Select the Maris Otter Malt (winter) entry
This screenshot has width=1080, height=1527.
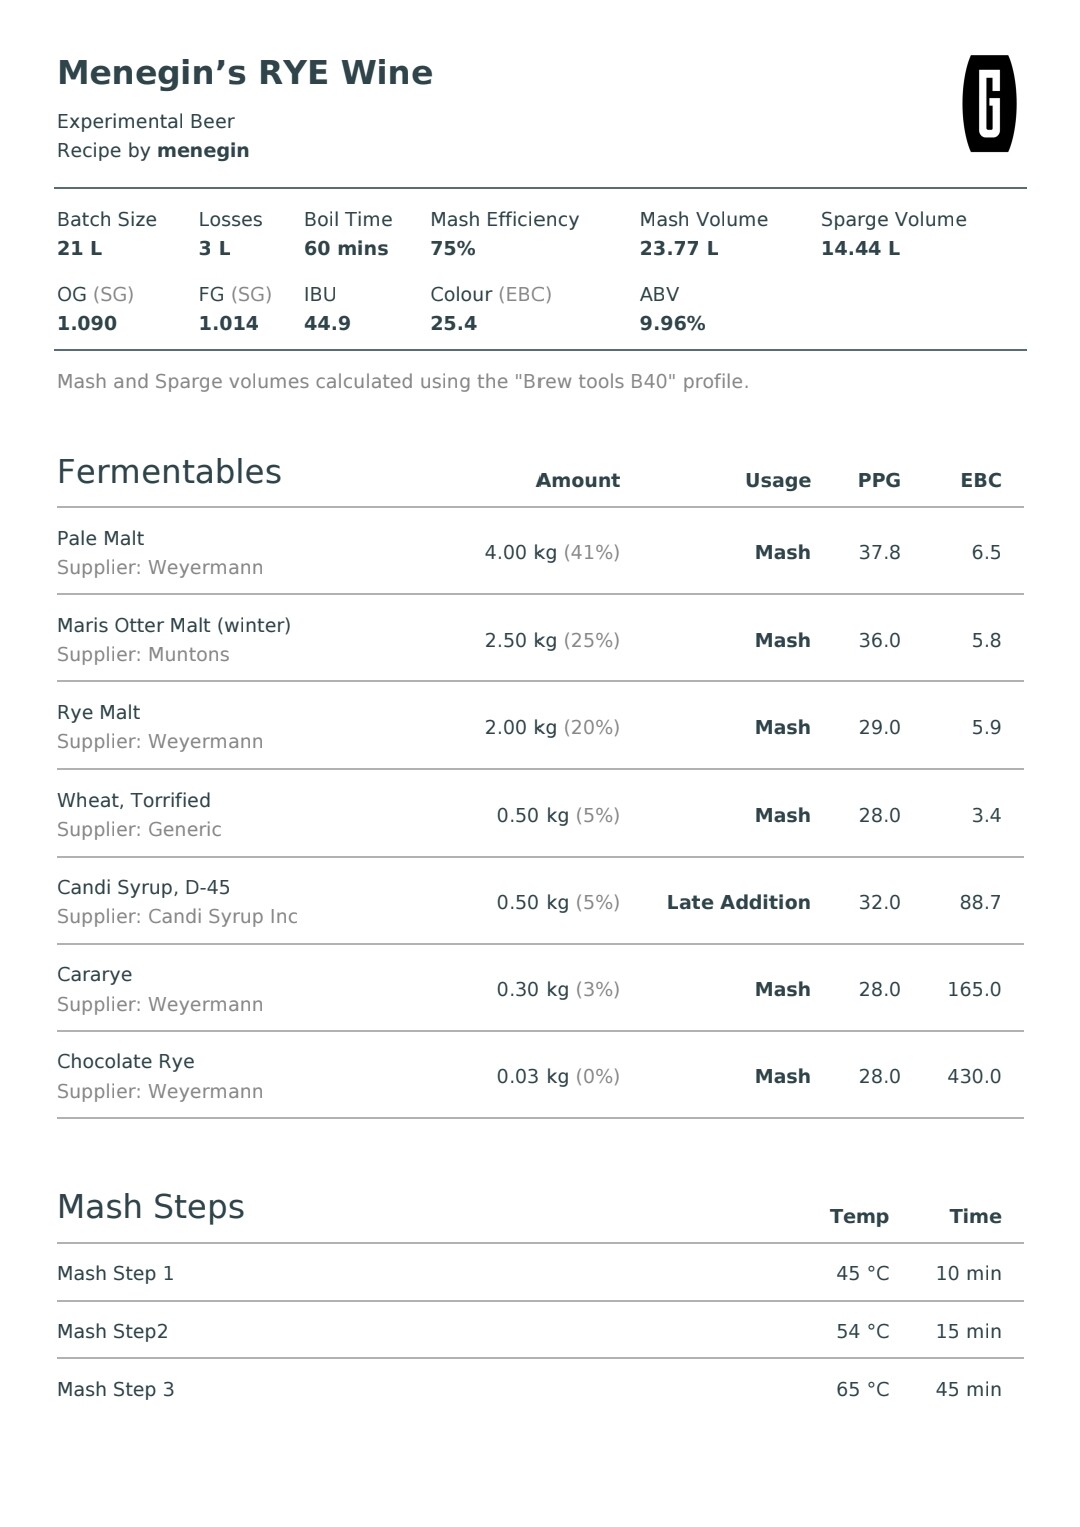coord(540,639)
